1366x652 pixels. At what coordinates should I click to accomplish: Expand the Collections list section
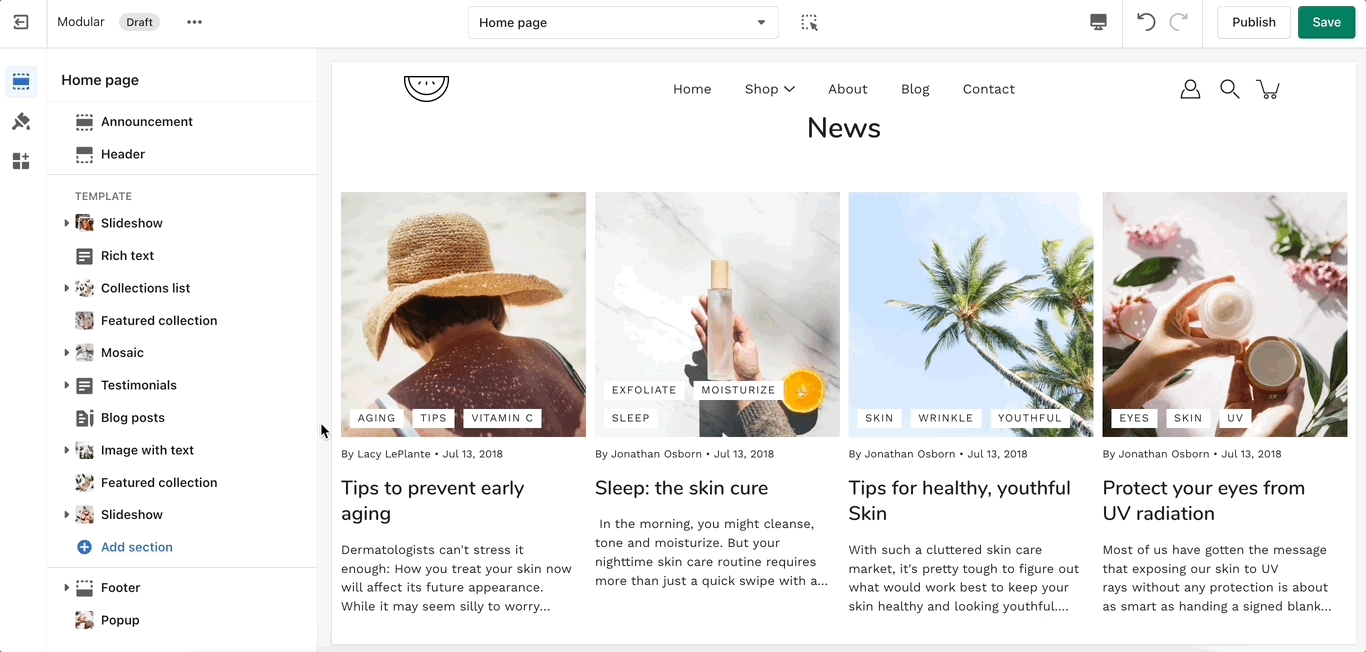pos(67,288)
